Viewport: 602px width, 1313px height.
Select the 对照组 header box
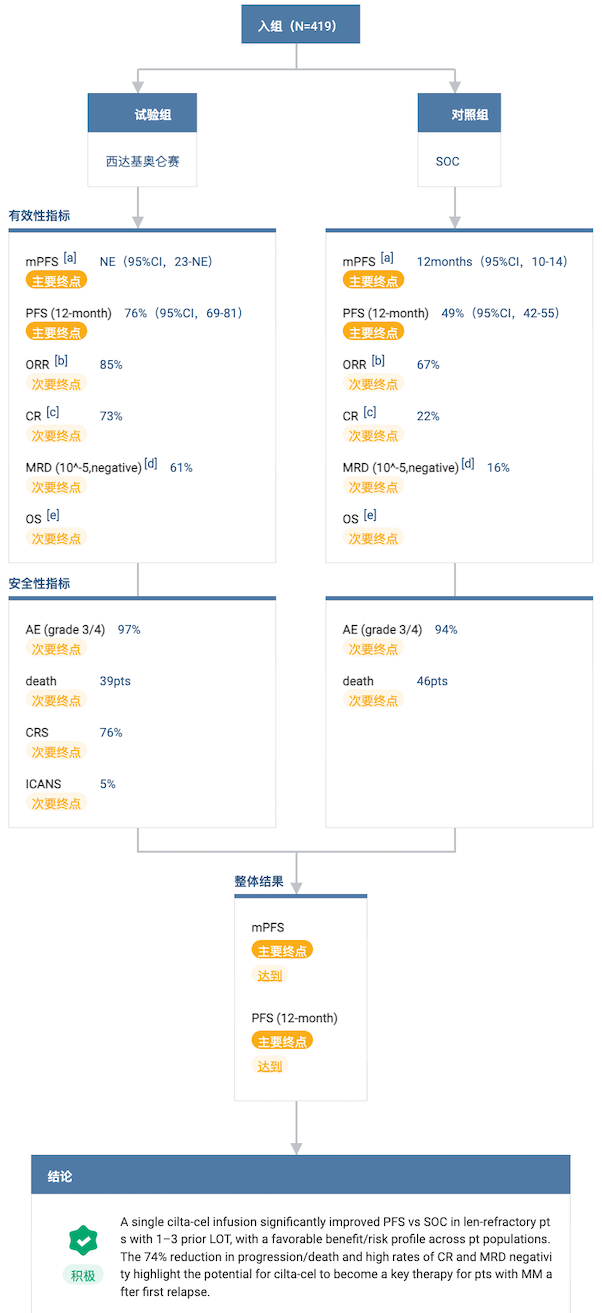point(459,115)
